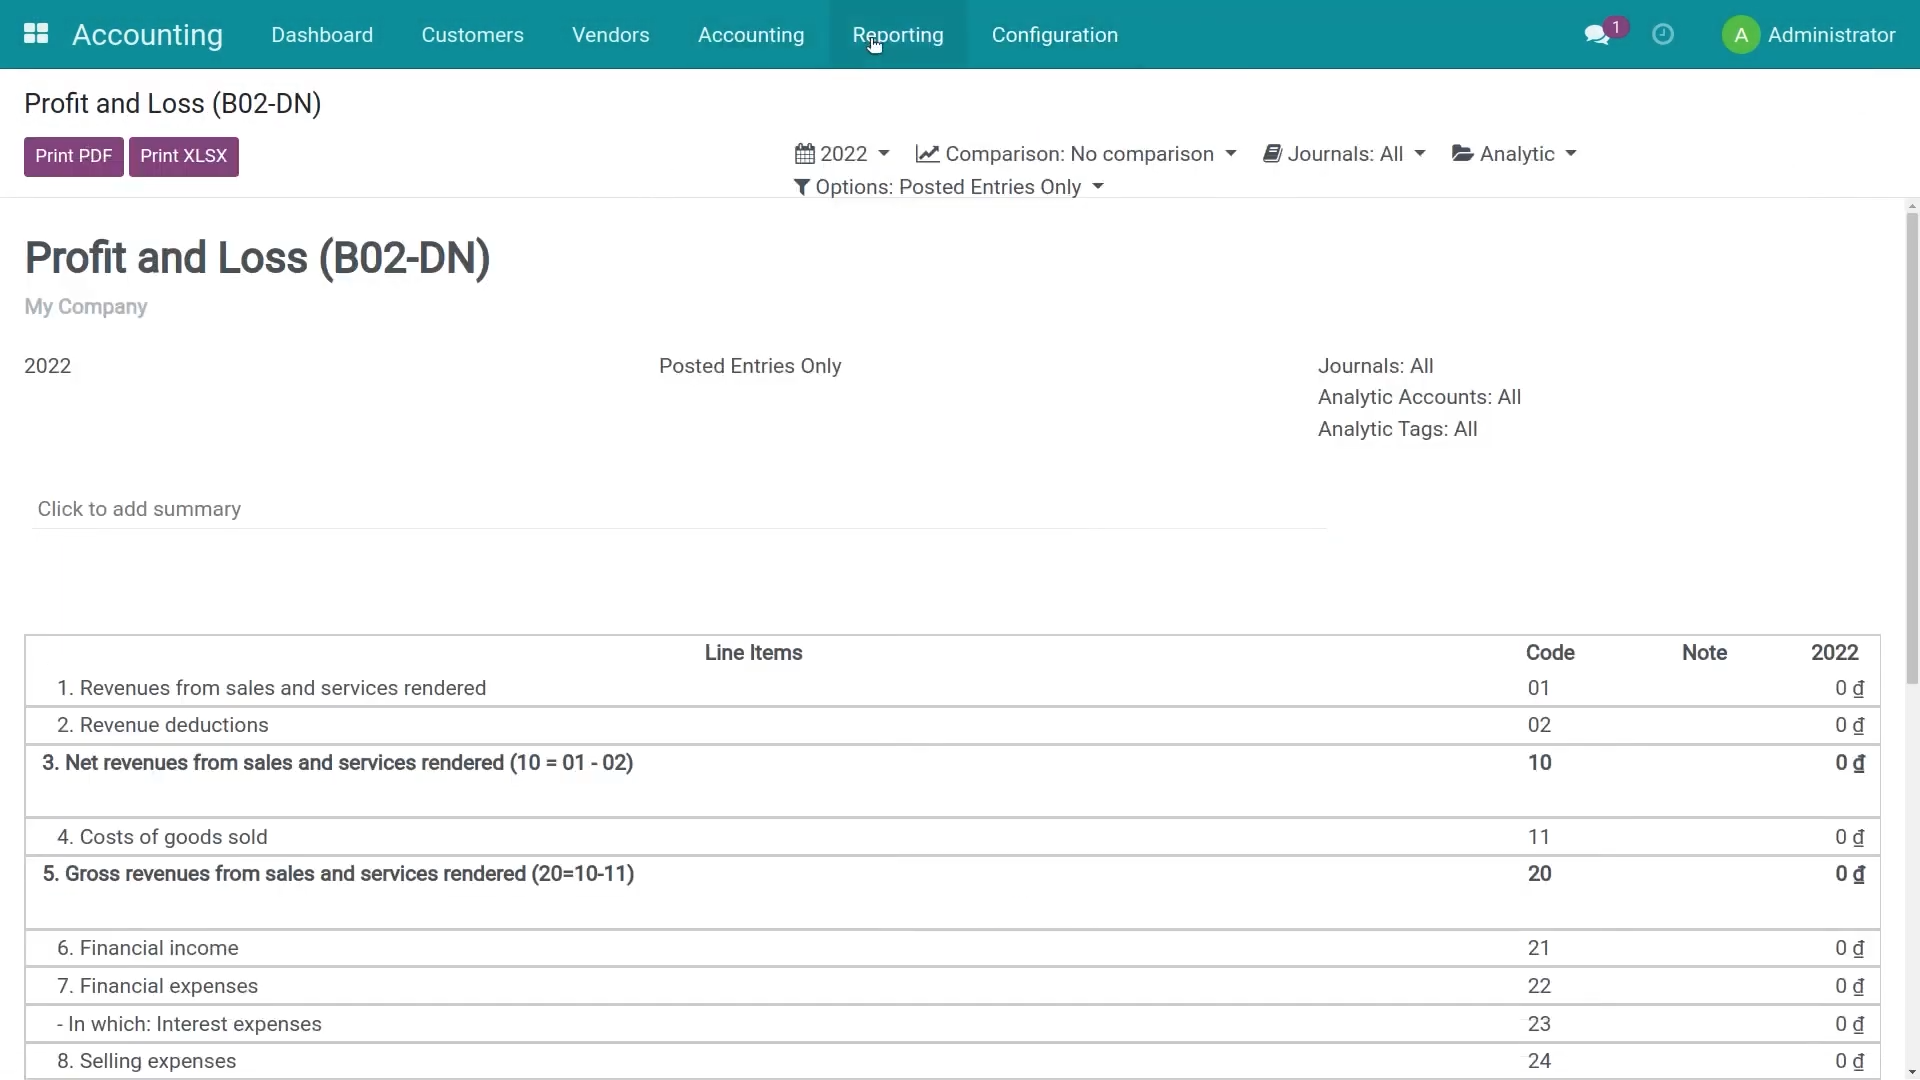This screenshot has height=1080, width=1920.
Task: Open Options: Posted Entries Only dropdown
Action: (x=958, y=187)
